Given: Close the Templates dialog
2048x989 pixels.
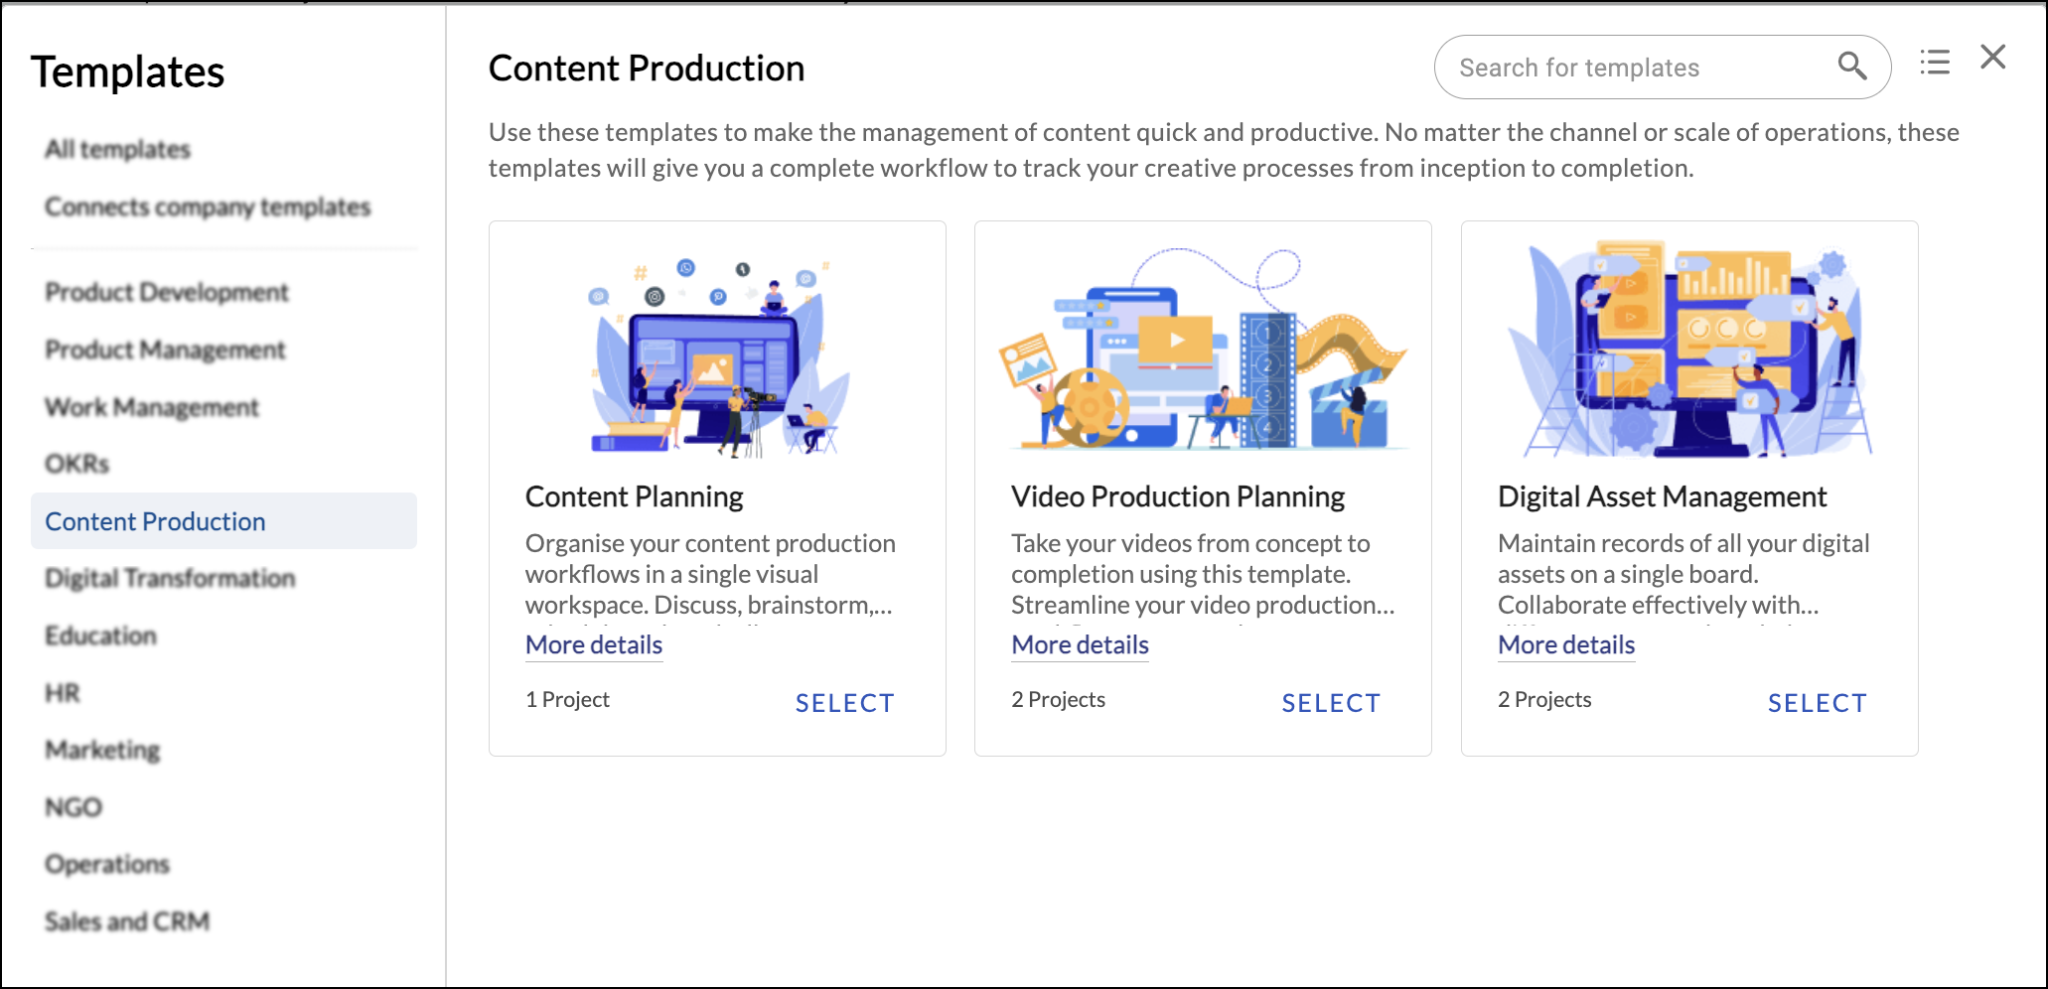Looking at the screenshot, I should [x=1992, y=57].
